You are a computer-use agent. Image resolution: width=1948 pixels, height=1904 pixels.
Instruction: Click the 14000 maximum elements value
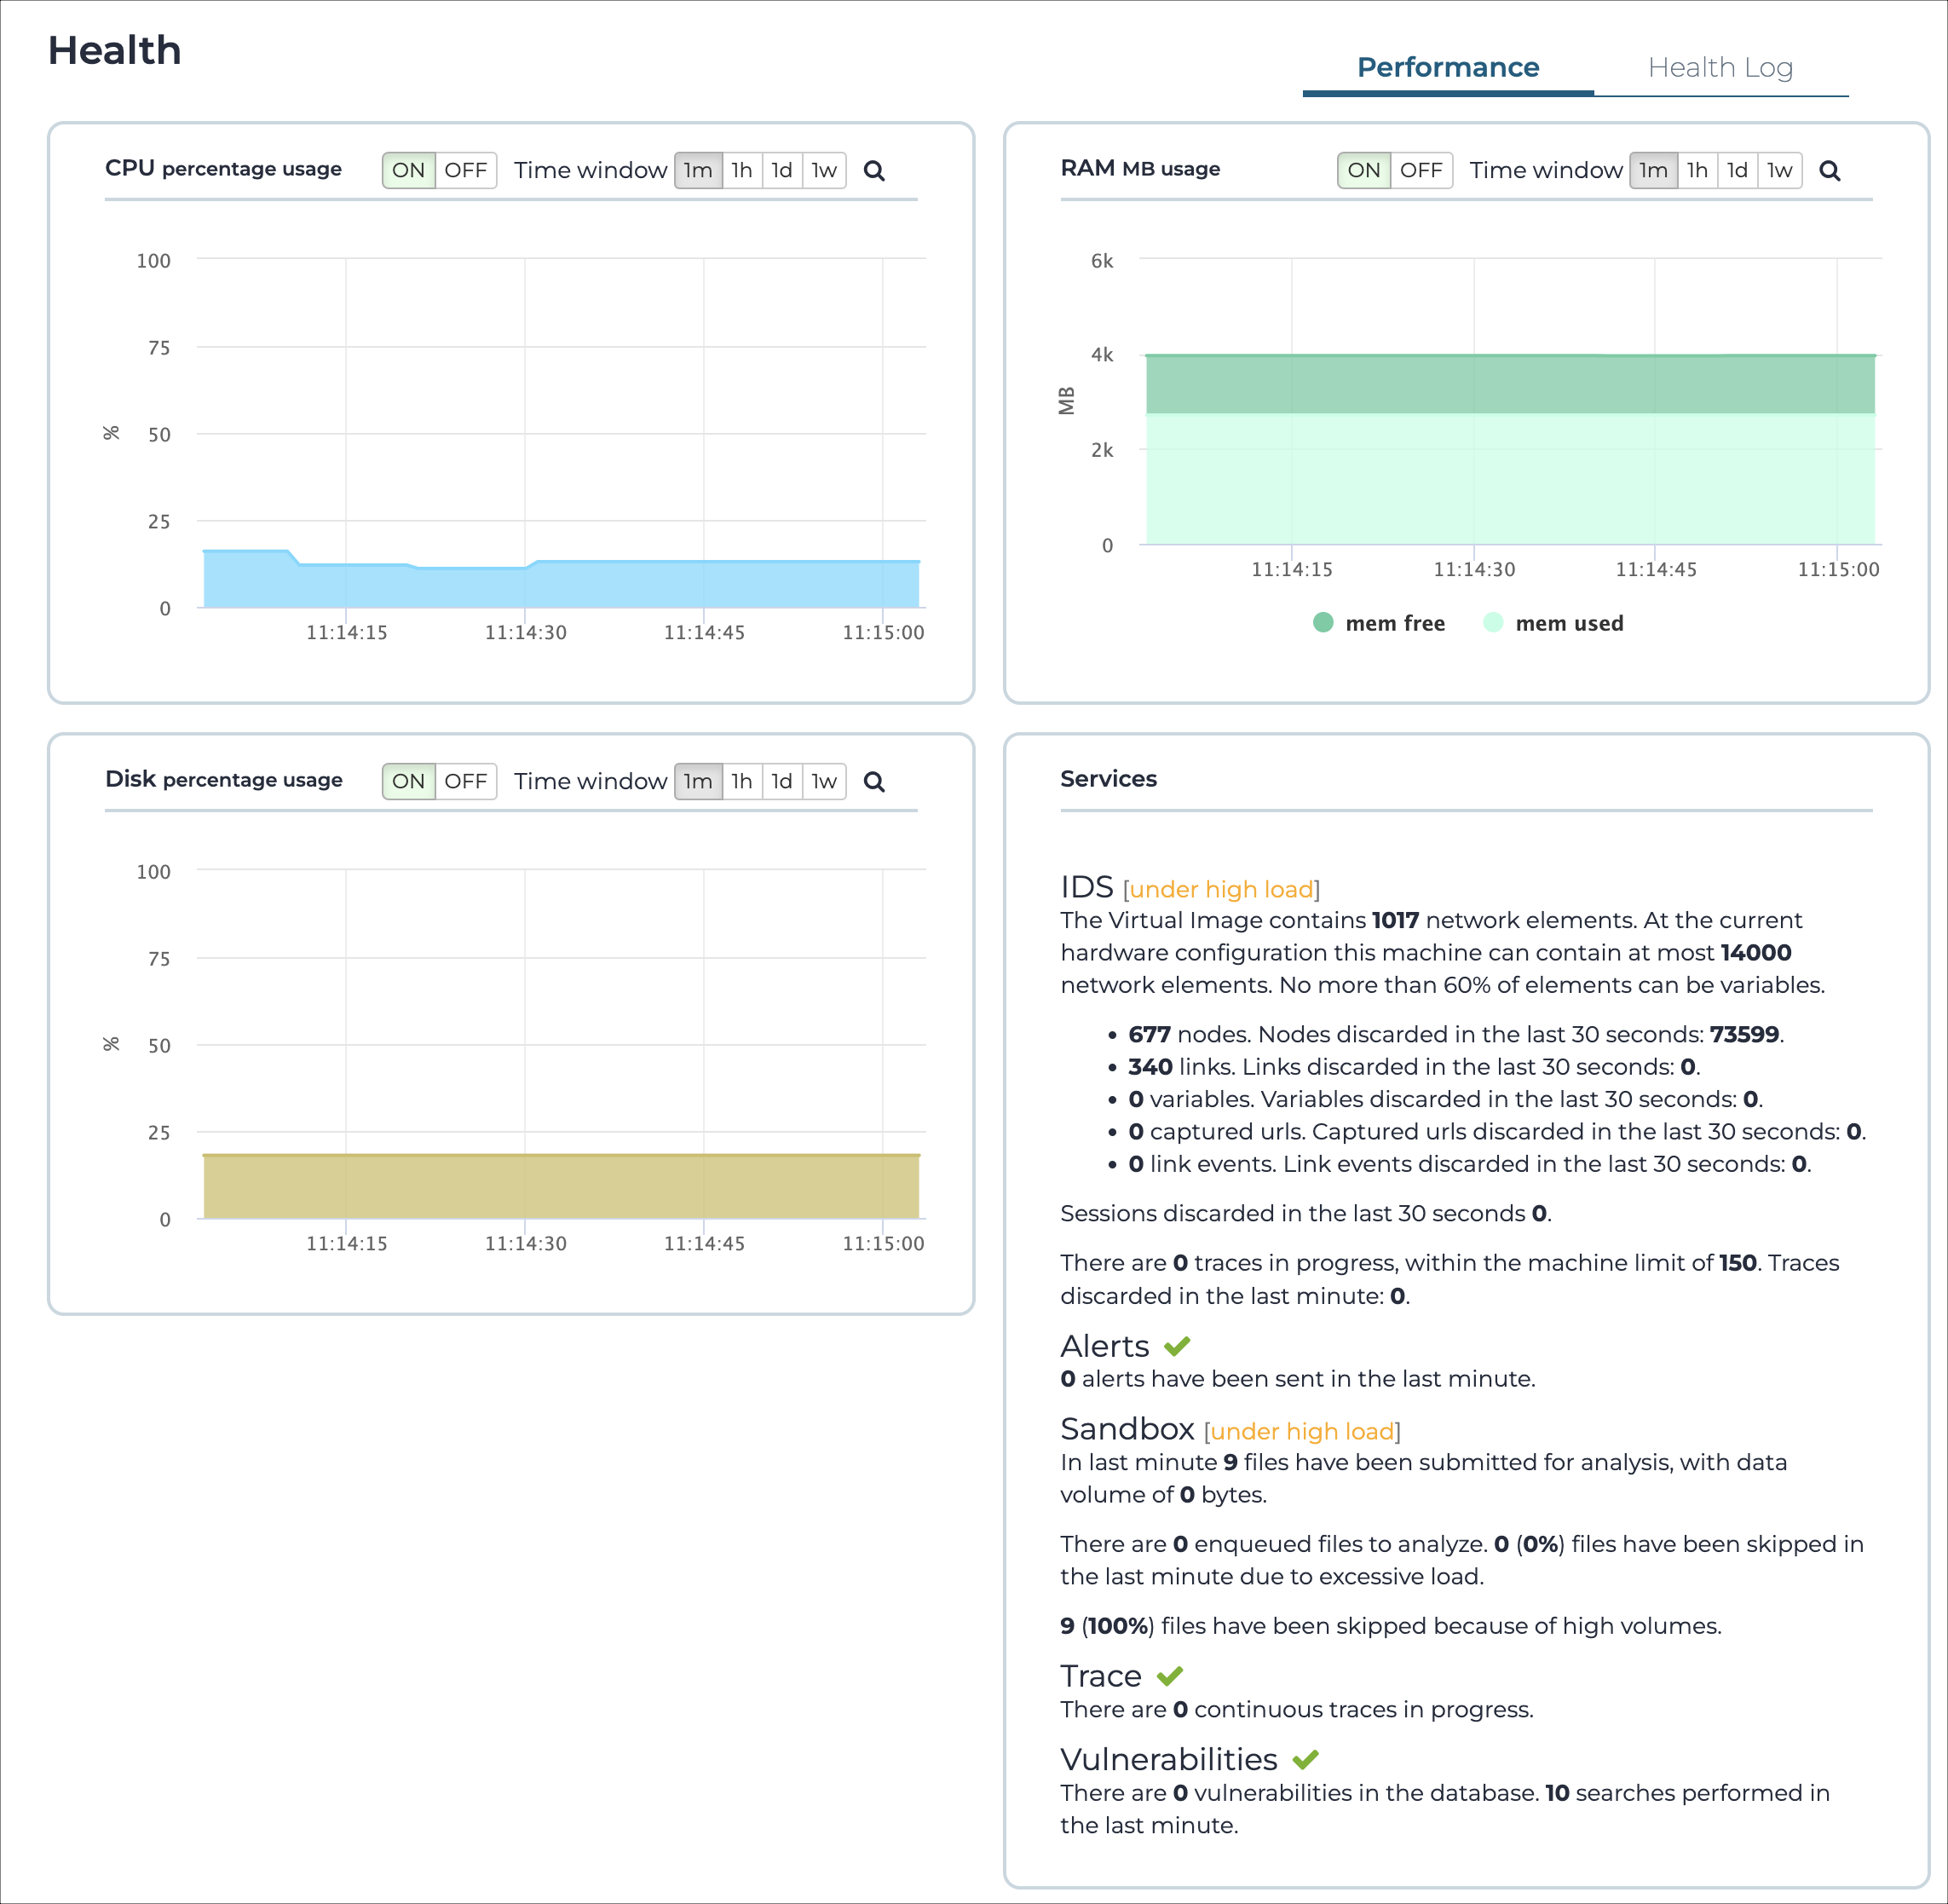pyautogui.click(x=1756, y=953)
